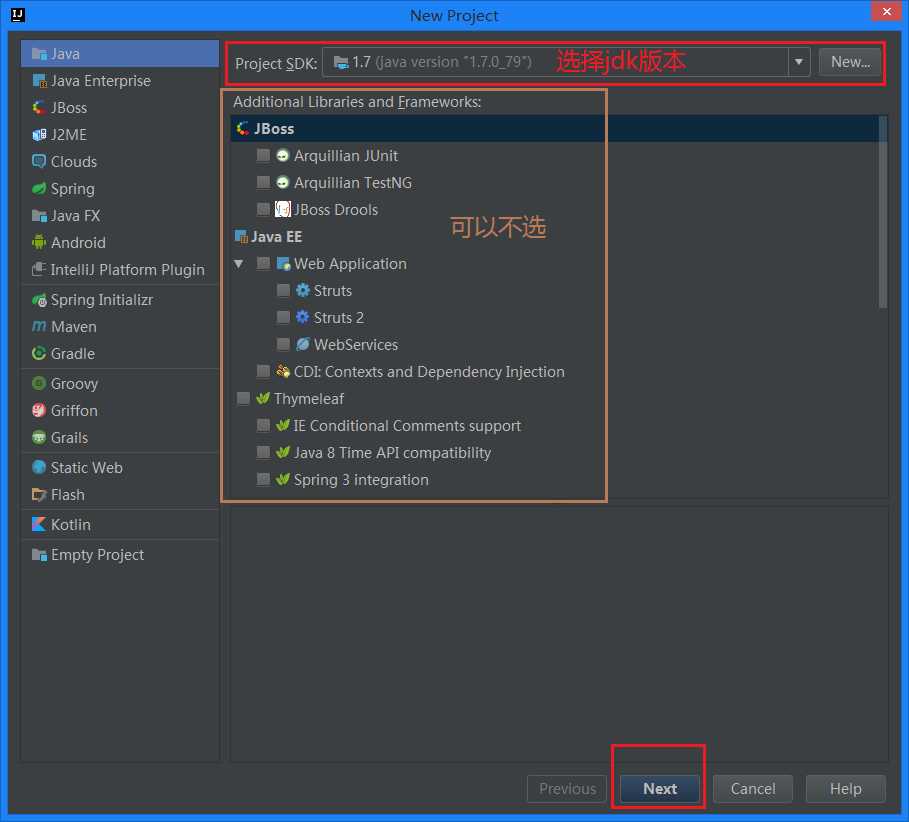Enable the WebServices checkbox
This screenshot has width=909, height=822.
(283, 344)
